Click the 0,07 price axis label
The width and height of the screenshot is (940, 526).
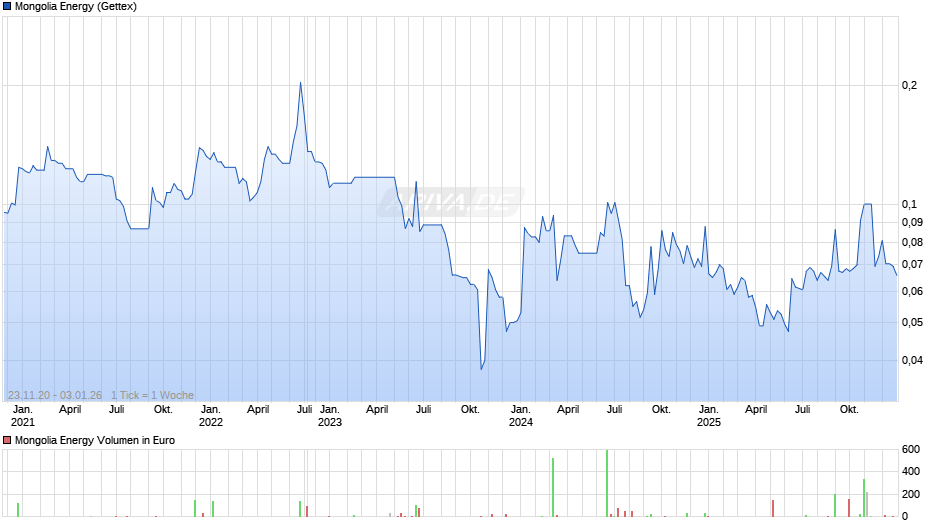912,264
